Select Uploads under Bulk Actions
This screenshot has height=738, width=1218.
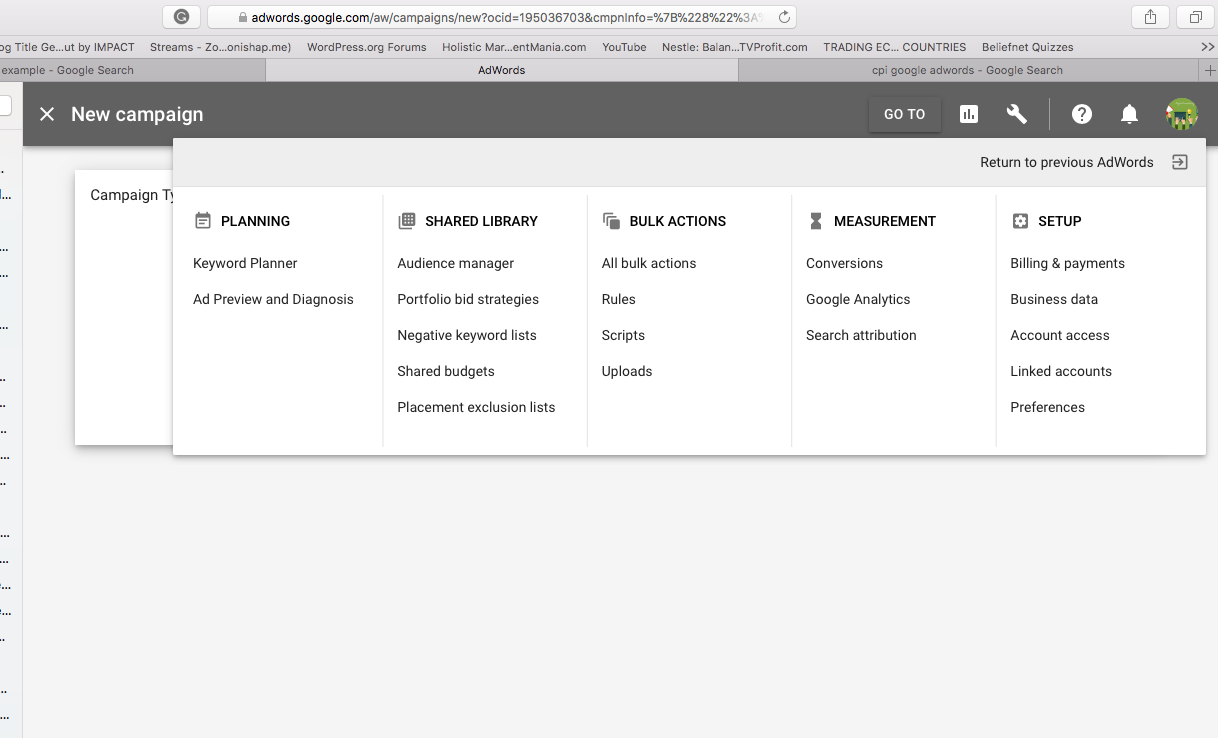(627, 371)
